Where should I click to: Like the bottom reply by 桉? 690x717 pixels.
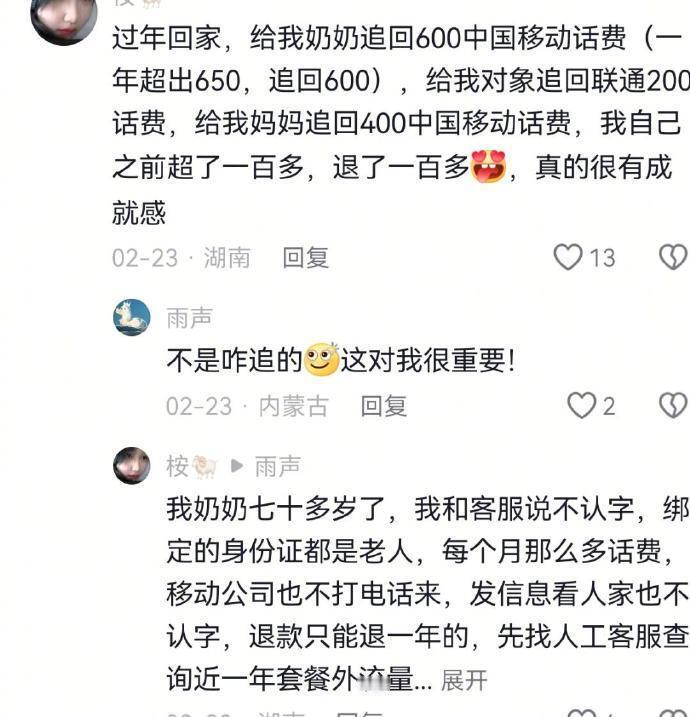pyautogui.click(x=582, y=713)
